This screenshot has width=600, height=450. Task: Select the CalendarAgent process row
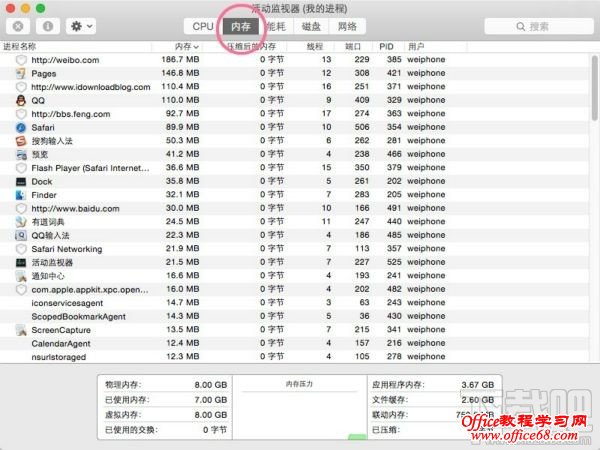point(295,343)
